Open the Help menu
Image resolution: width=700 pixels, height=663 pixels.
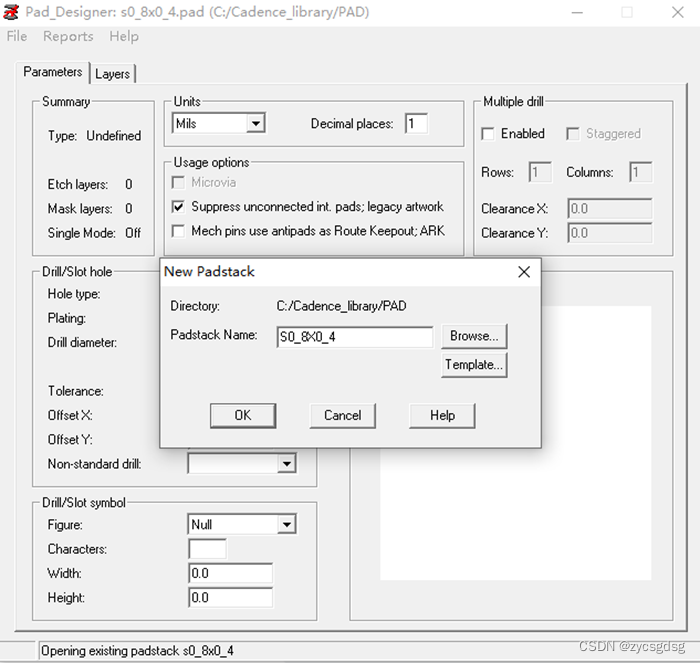124,36
